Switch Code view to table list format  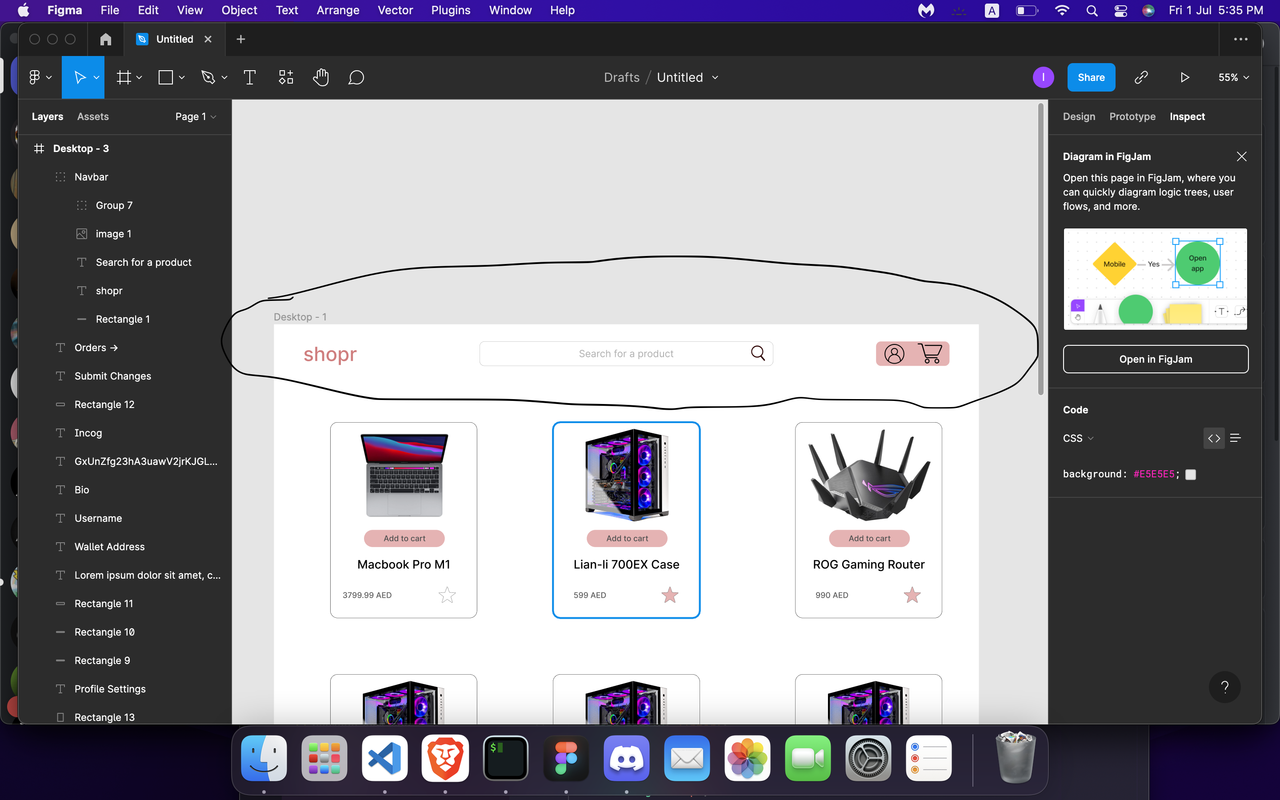[1236, 438]
